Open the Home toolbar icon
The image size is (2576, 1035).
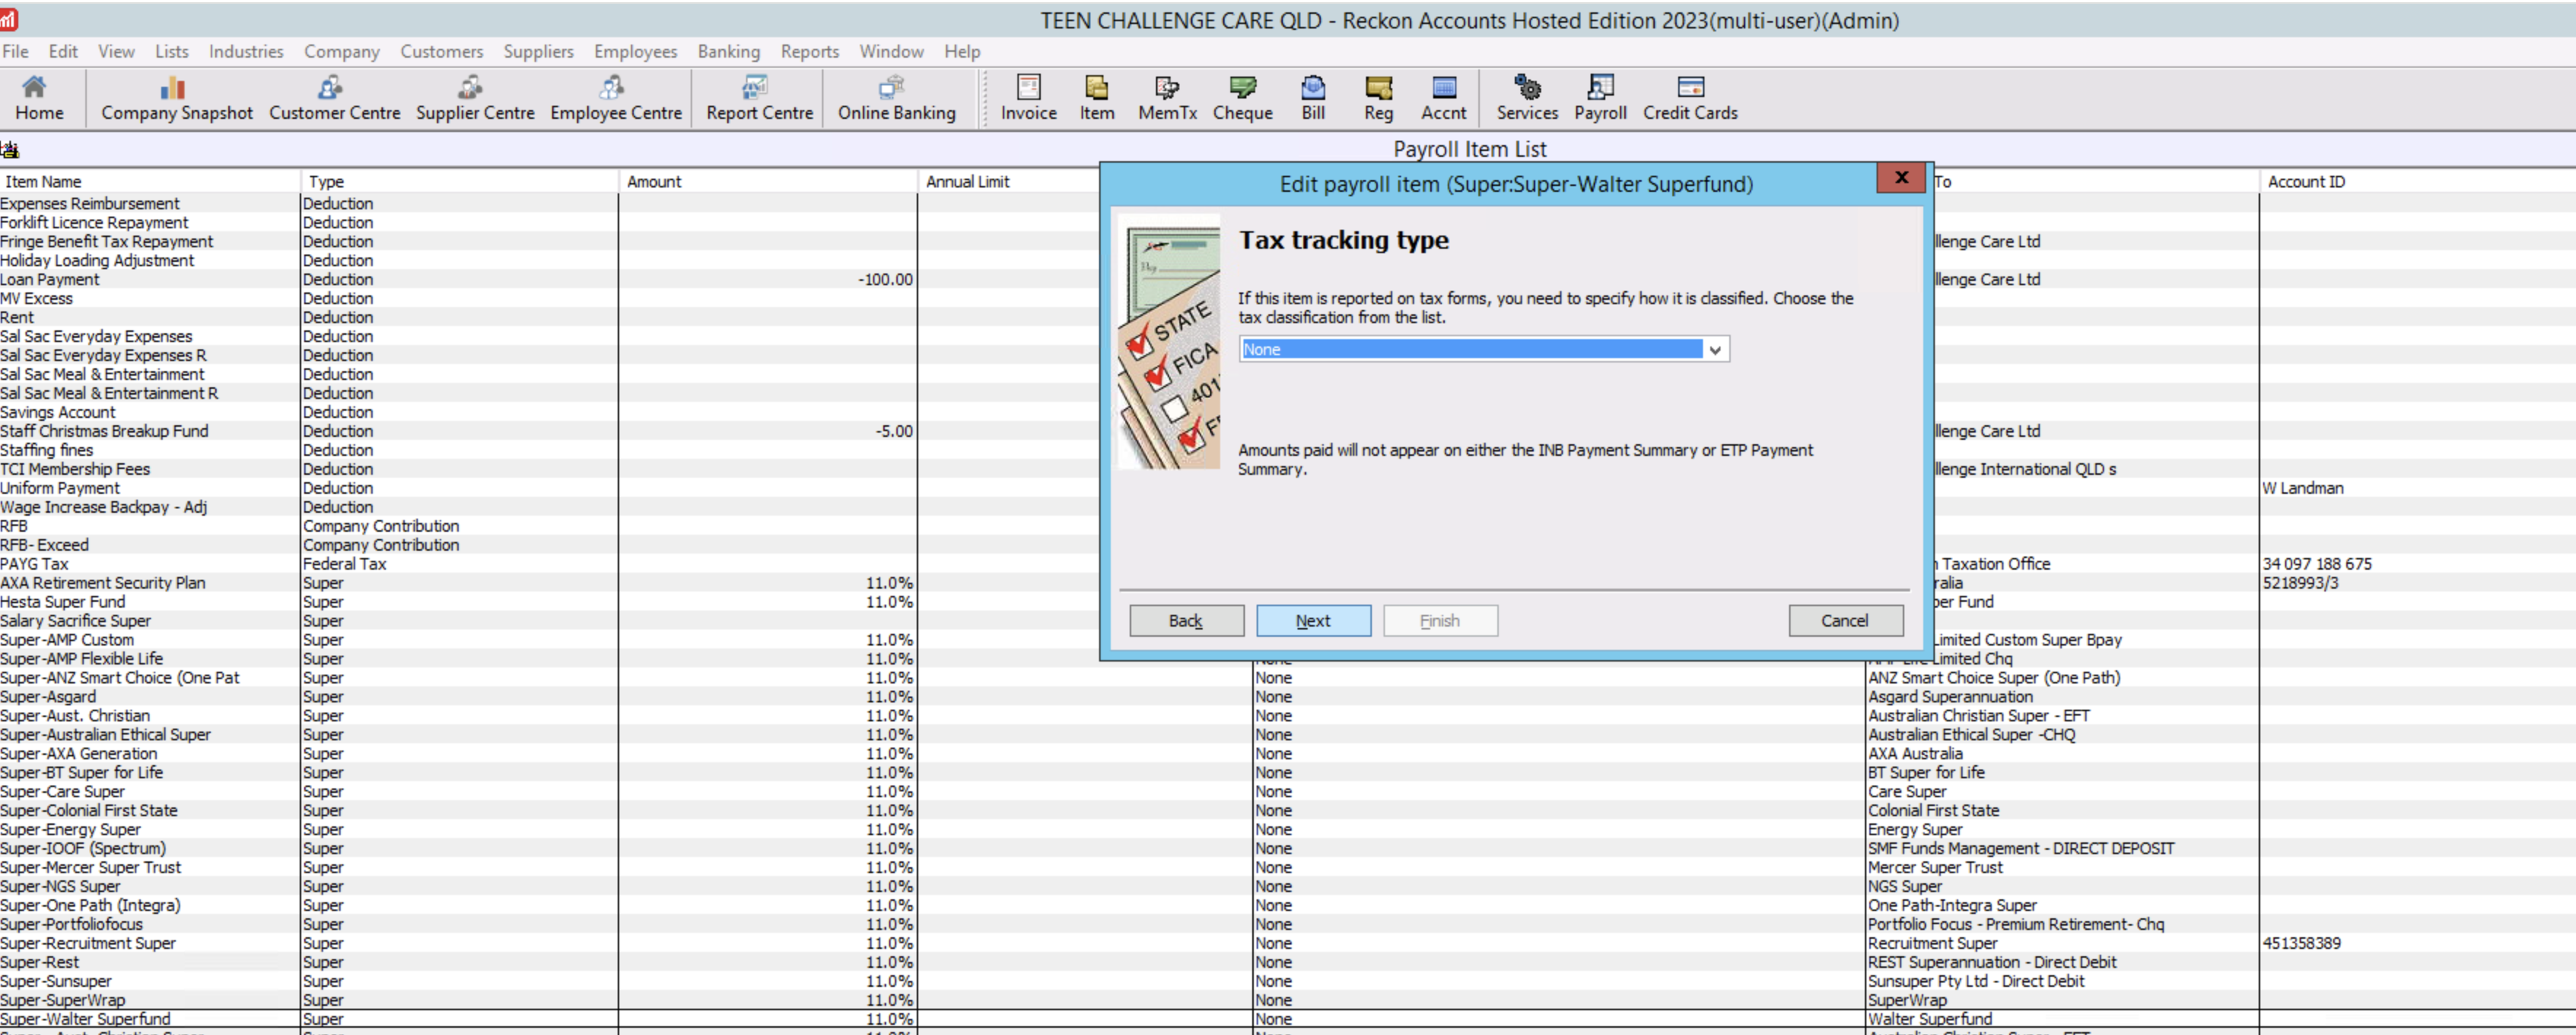pos(38,98)
